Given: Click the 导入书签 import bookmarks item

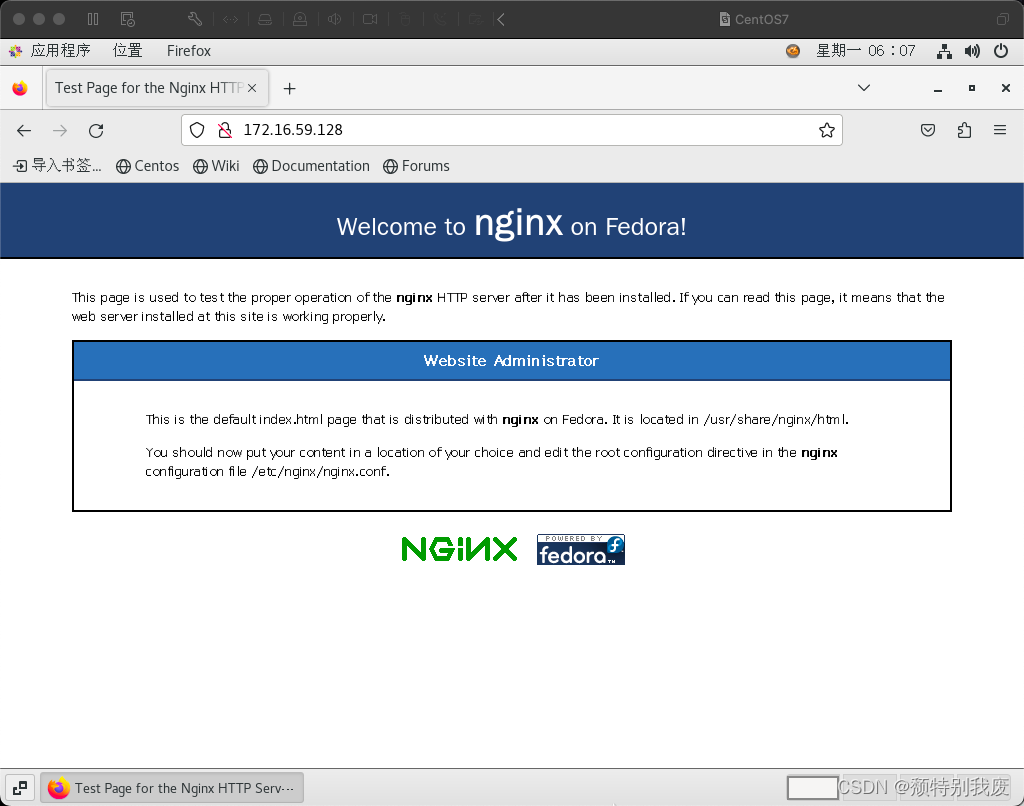Looking at the screenshot, I should (x=57, y=166).
